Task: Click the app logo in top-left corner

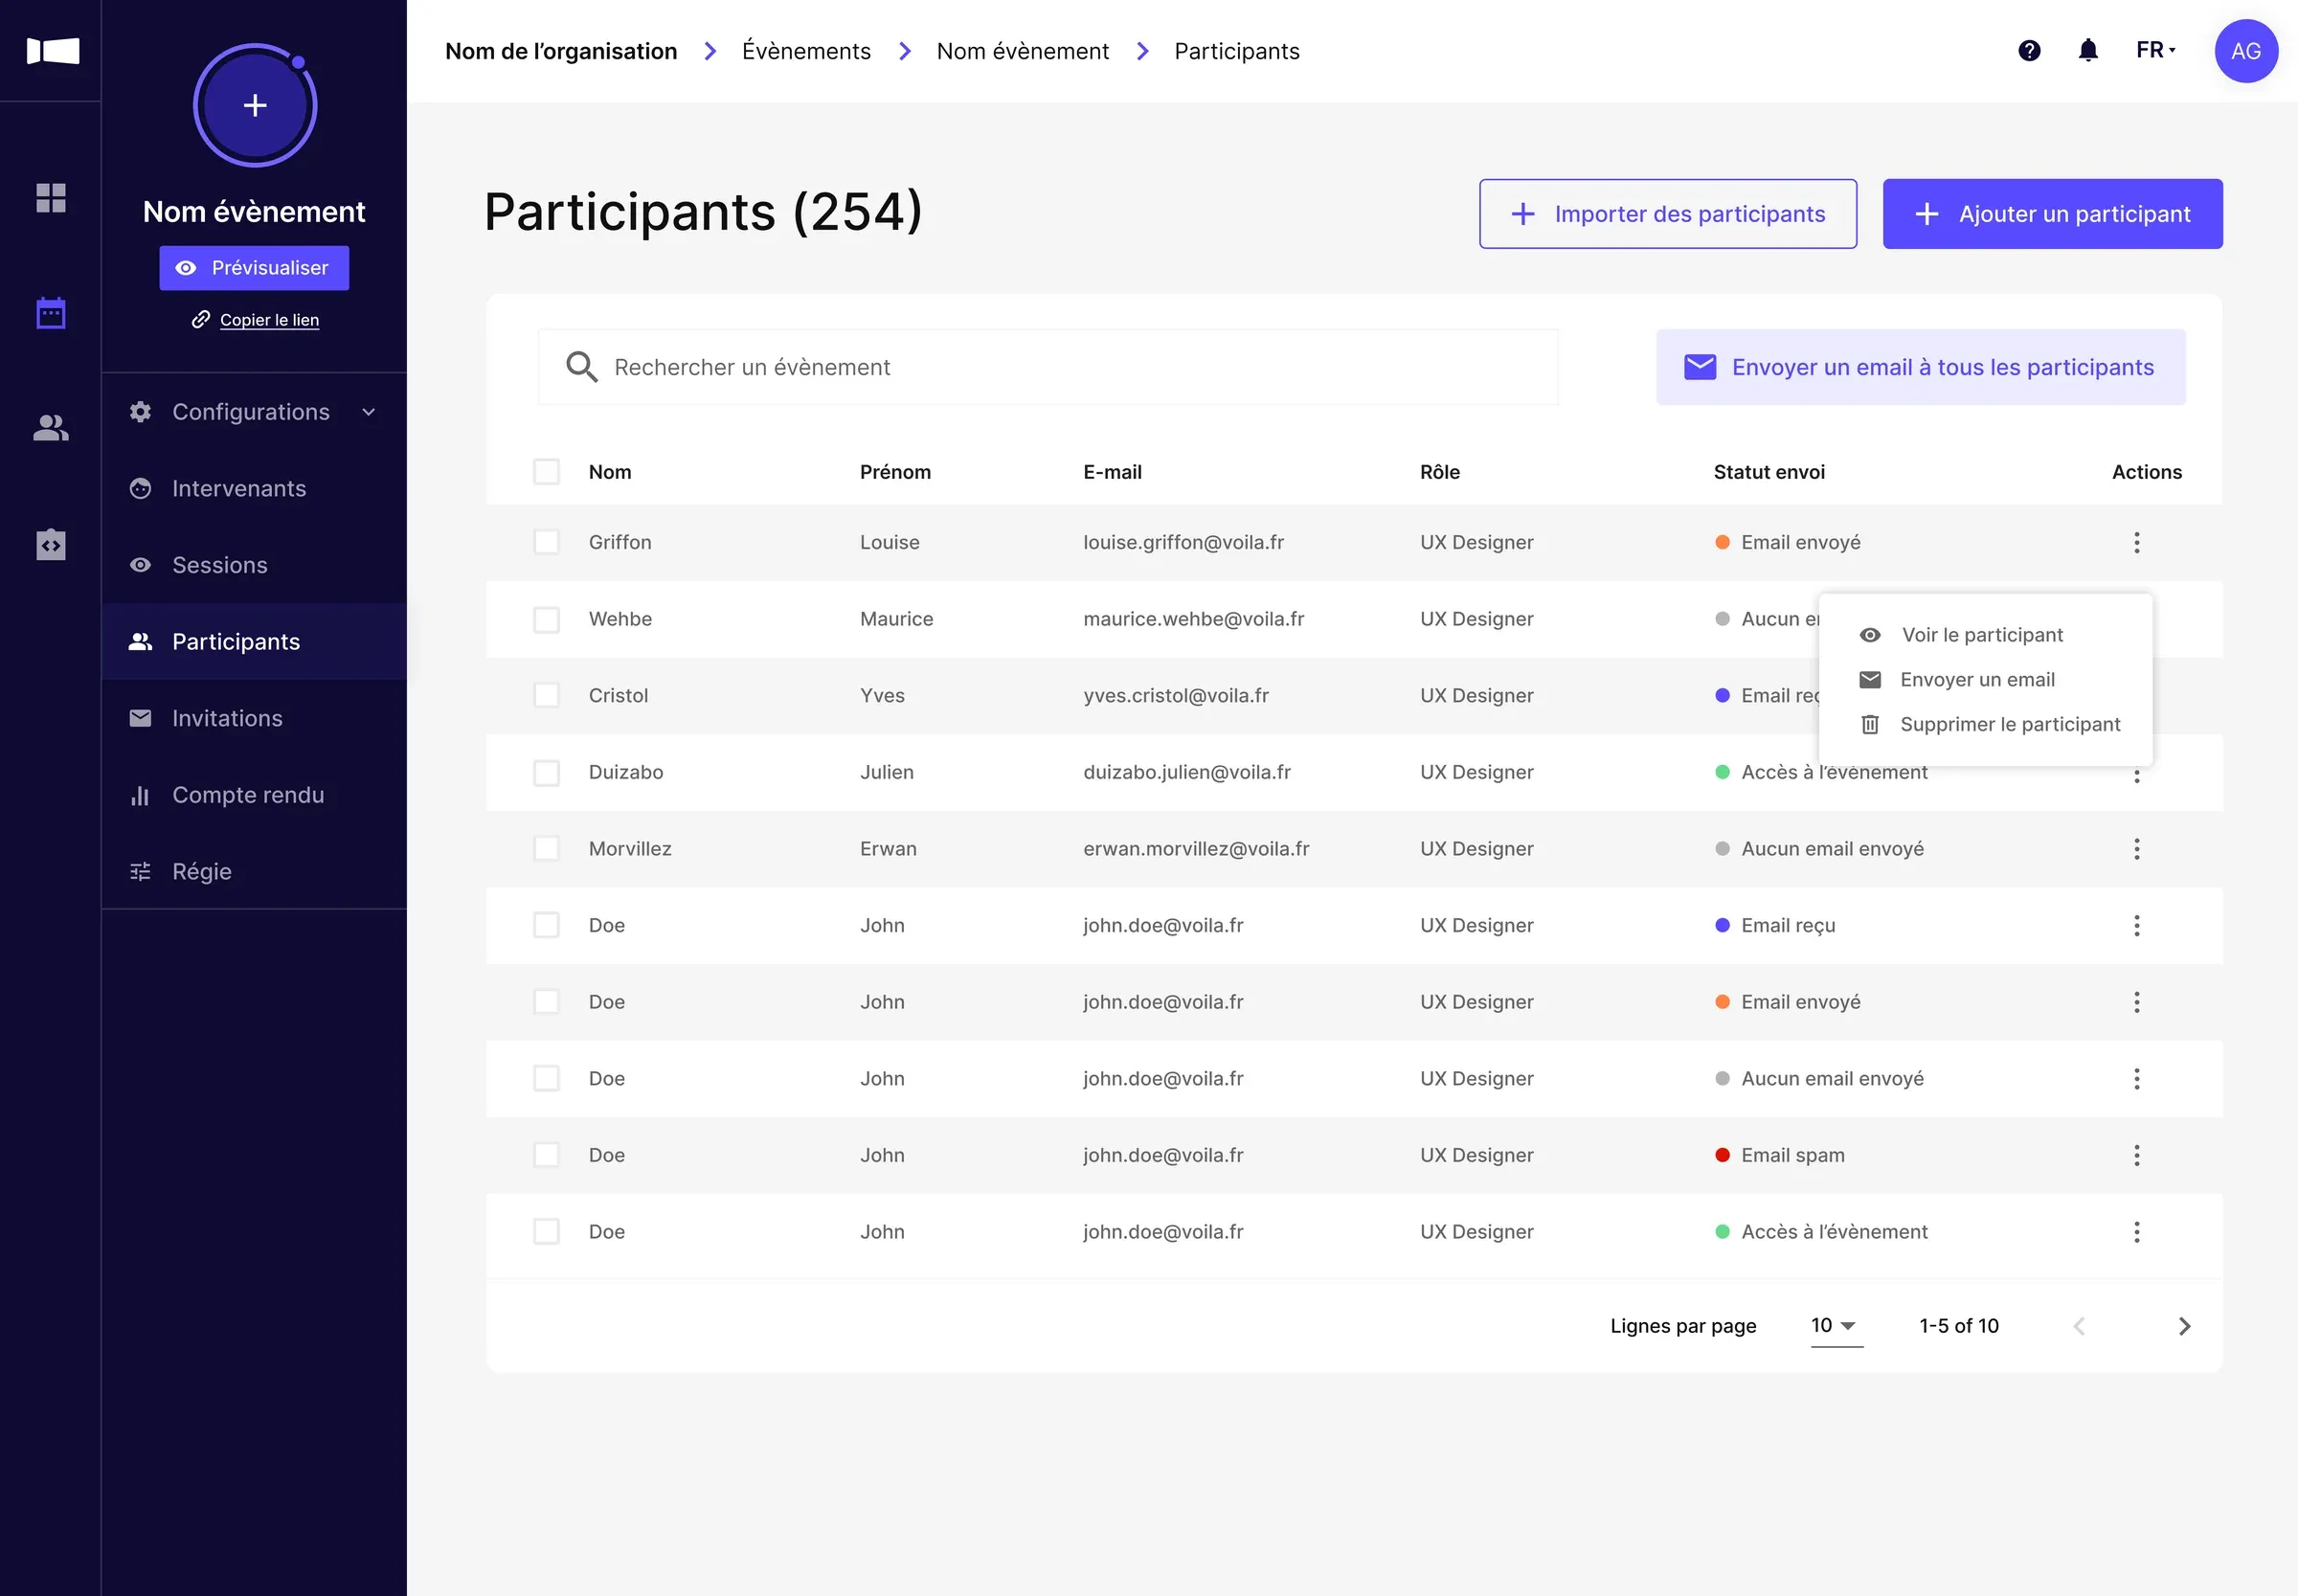Action: 52,51
